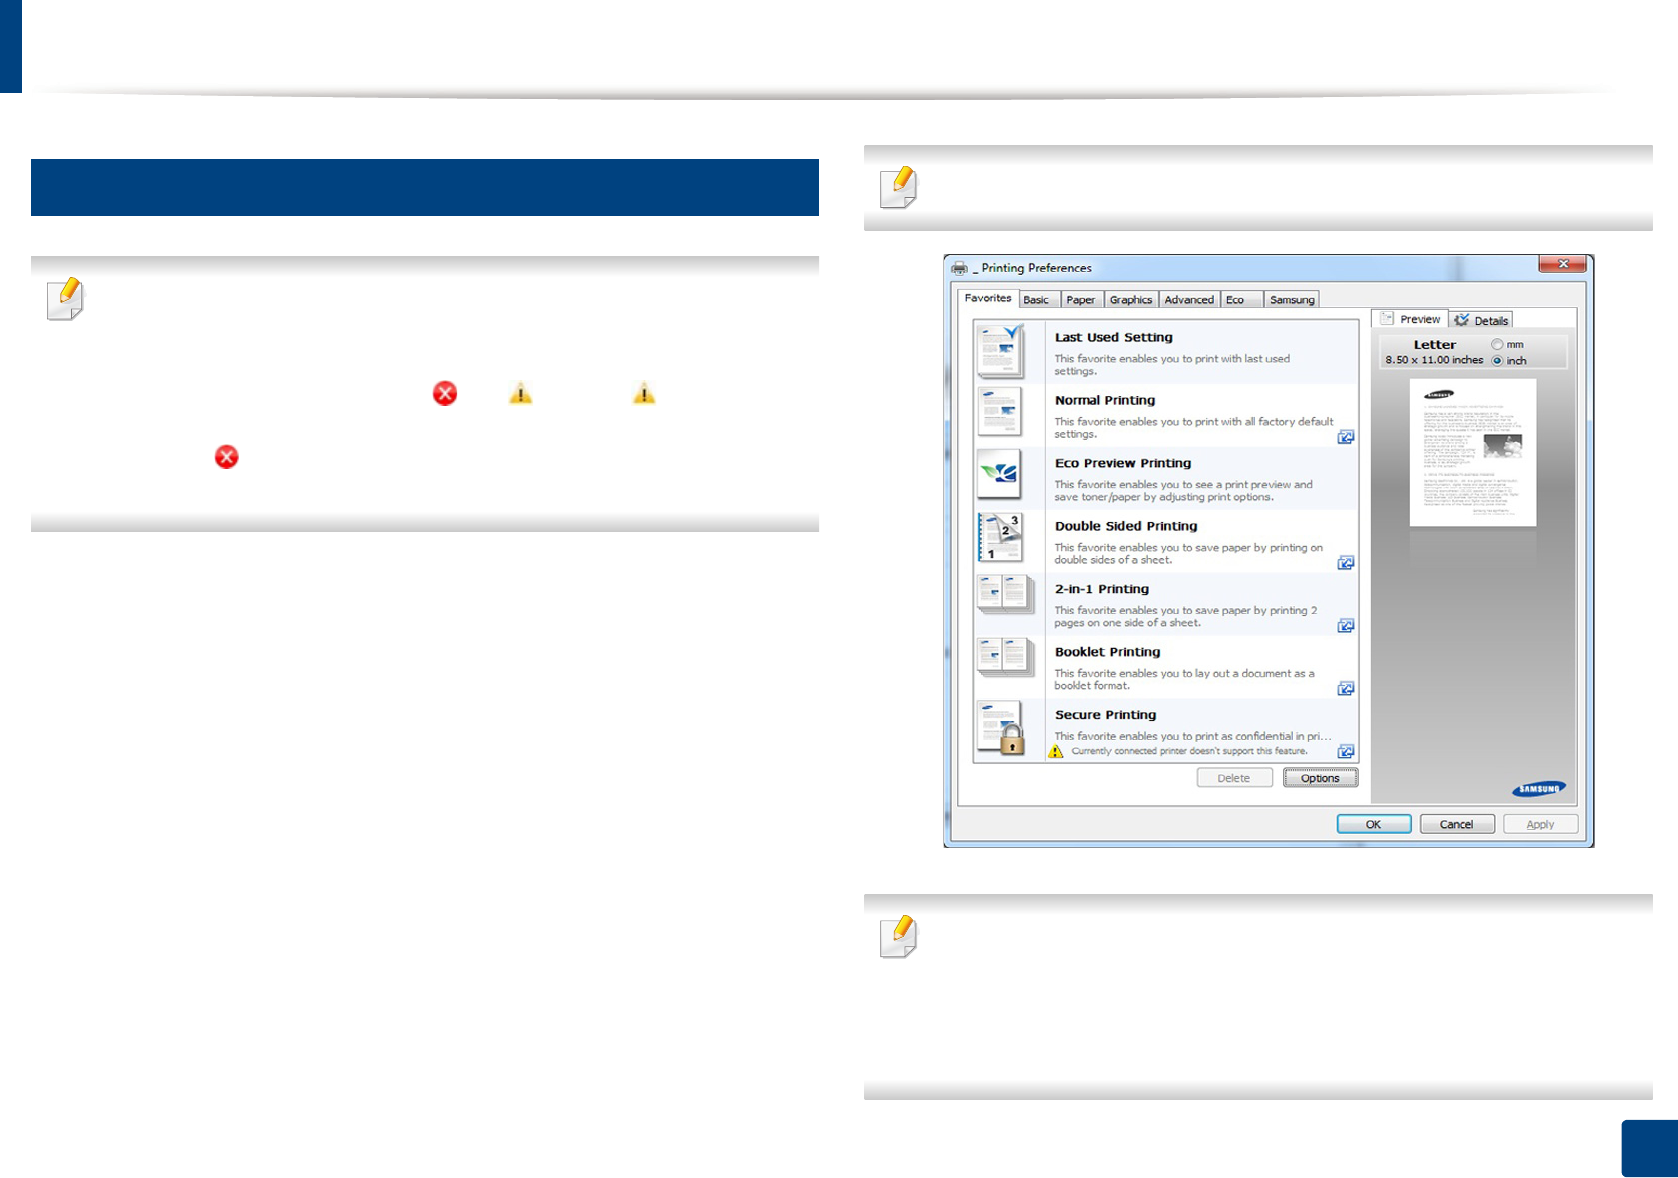Choose the 2-in-1 Printing layout icon
Screen dimensions: 1678x1178
1005,594
